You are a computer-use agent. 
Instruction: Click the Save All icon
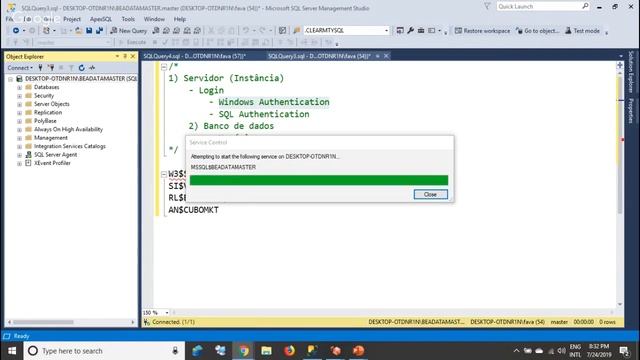tap(99, 31)
